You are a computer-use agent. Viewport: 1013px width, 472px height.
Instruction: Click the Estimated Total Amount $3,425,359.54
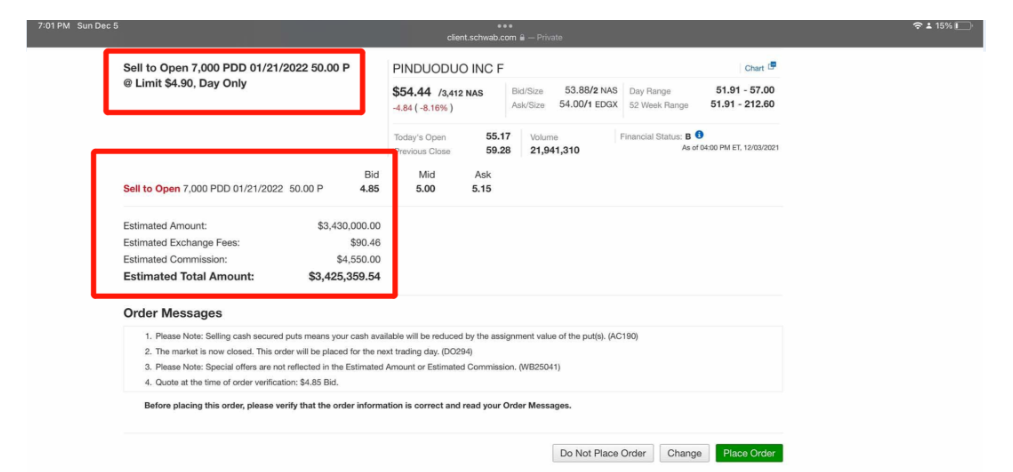(x=344, y=276)
